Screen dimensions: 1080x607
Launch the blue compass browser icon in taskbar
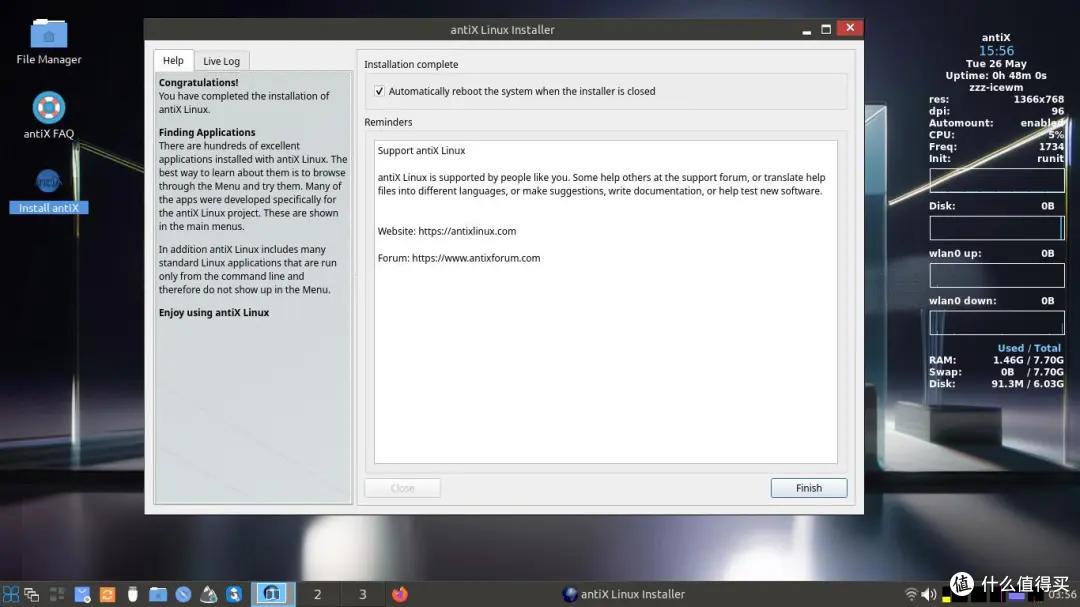(x=183, y=594)
